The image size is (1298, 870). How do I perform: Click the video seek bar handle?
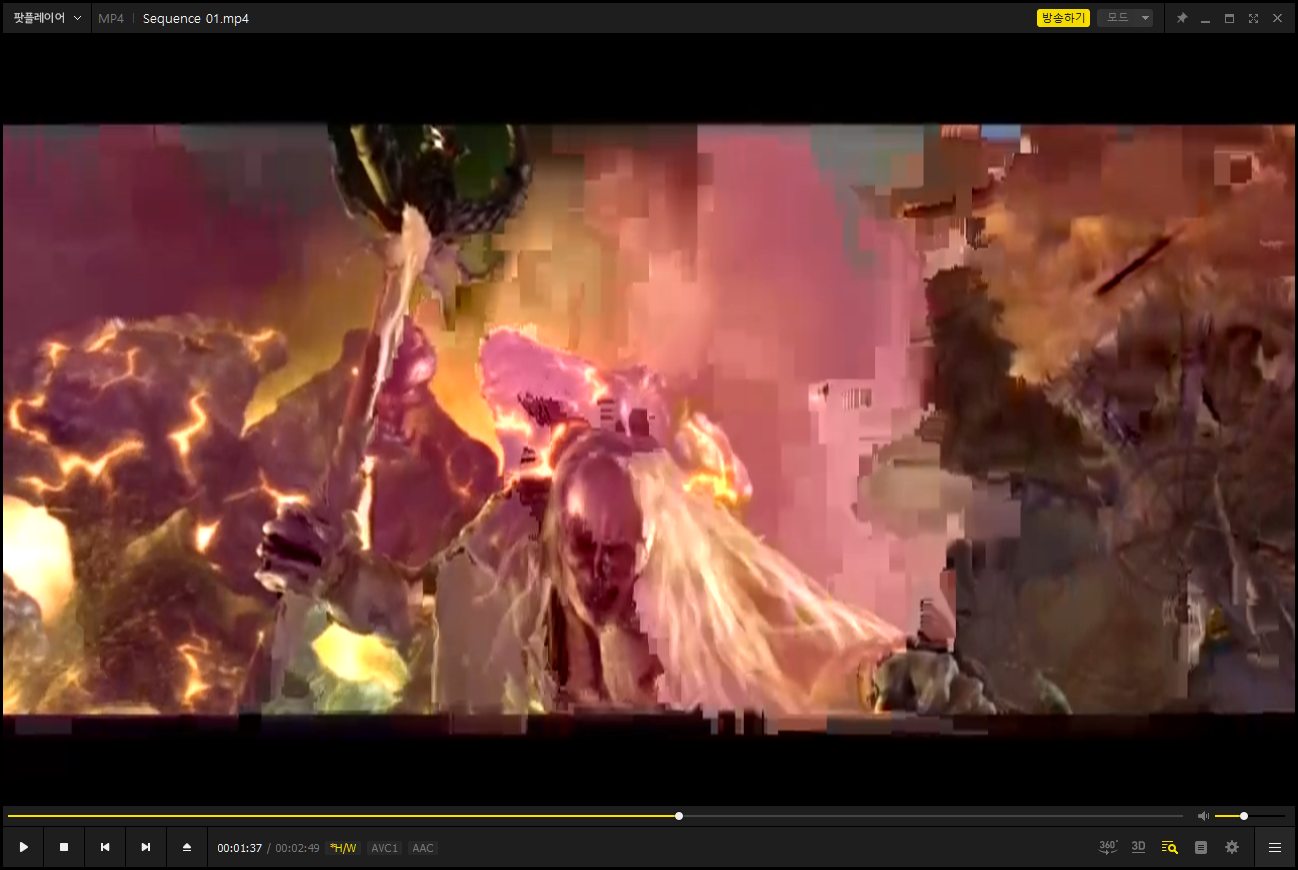(679, 816)
